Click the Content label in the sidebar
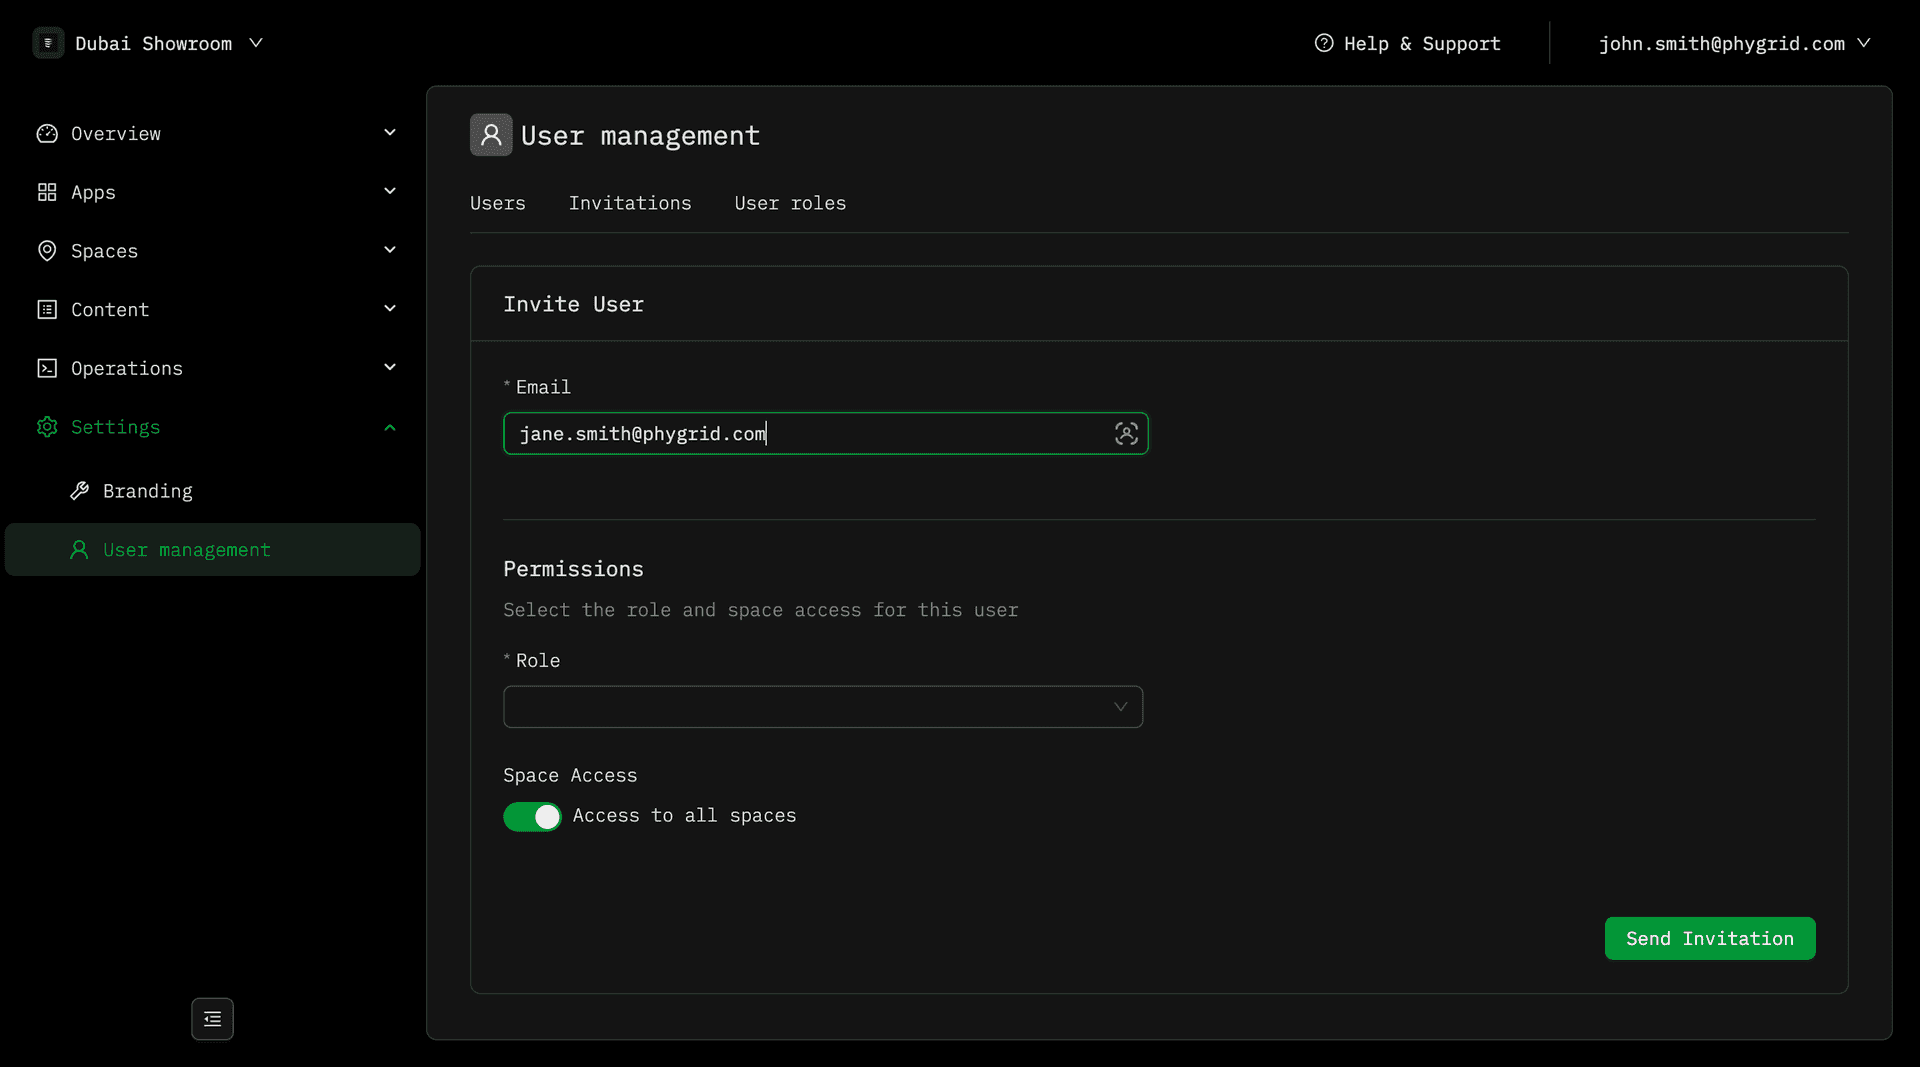The image size is (1920, 1067). coord(110,310)
